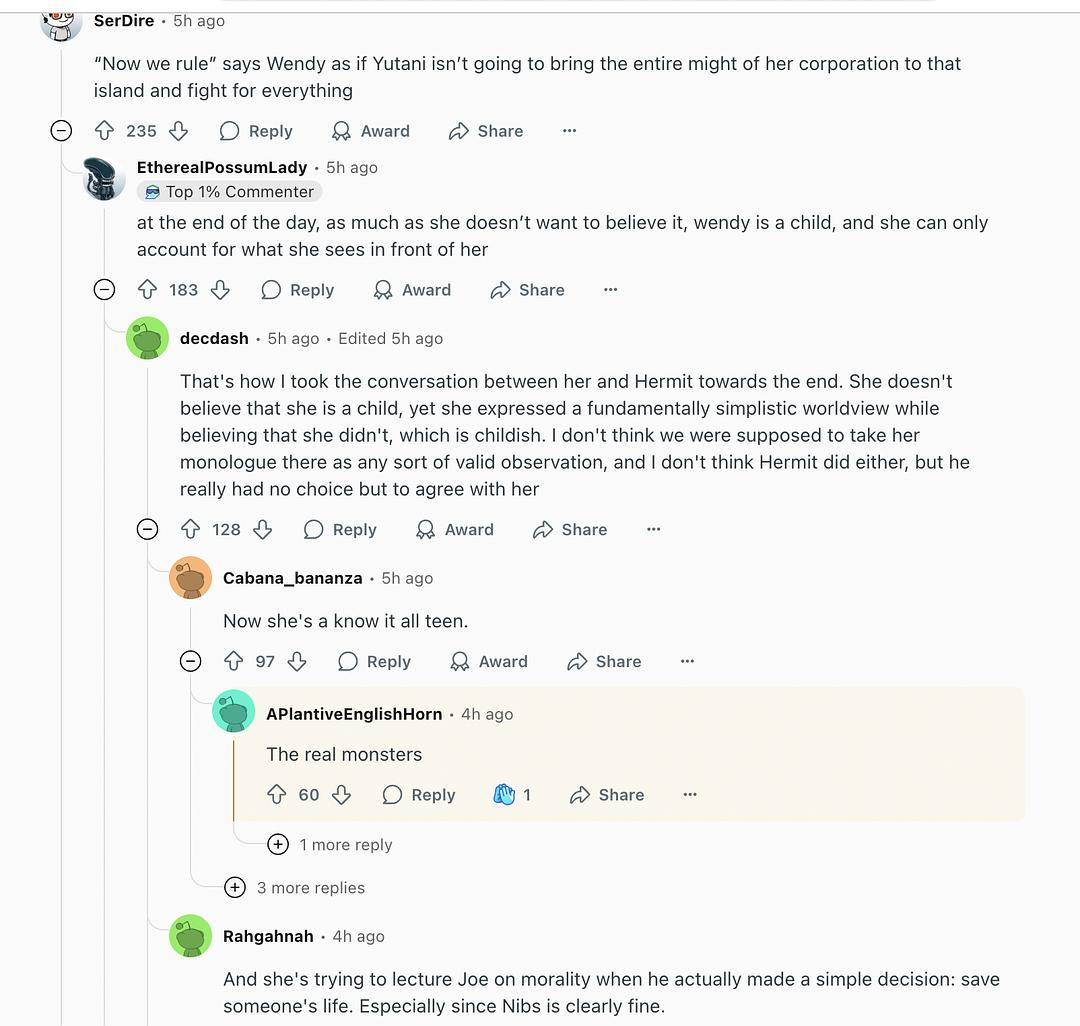Upvote SerDire's comment with 235 points
This screenshot has width=1080, height=1026.
point(104,131)
